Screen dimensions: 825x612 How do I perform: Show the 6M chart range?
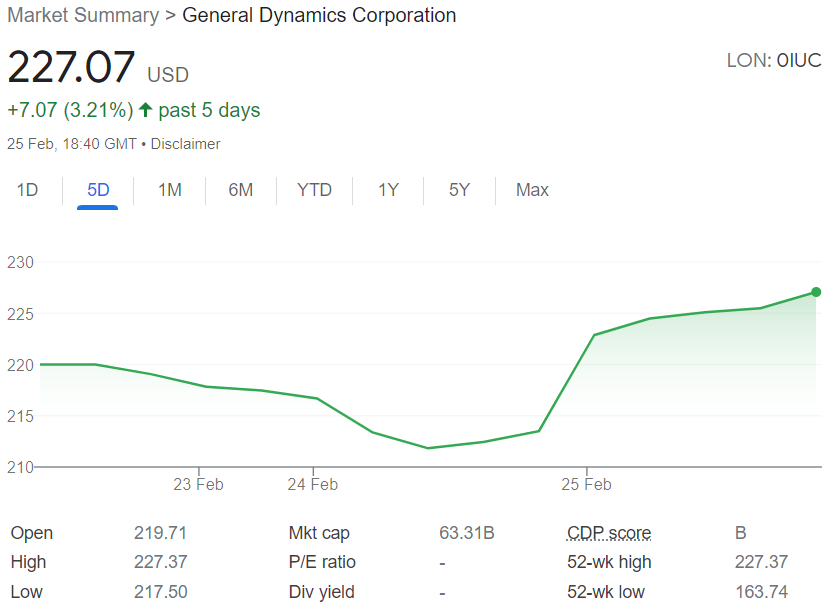click(x=240, y=189)
